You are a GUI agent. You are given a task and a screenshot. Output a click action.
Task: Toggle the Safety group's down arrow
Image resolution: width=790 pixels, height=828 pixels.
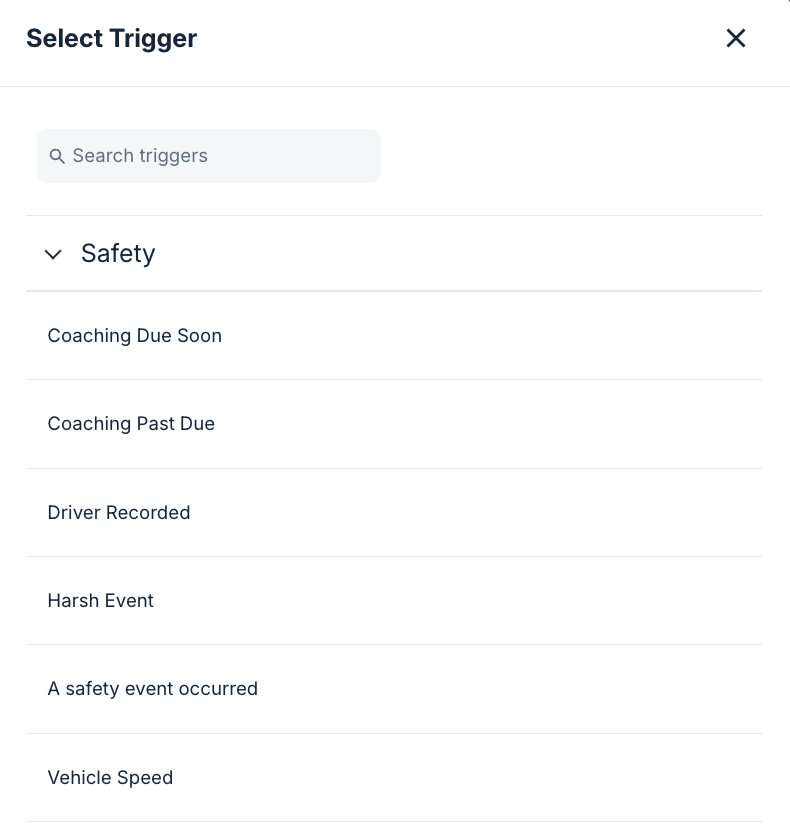[53, 254]
